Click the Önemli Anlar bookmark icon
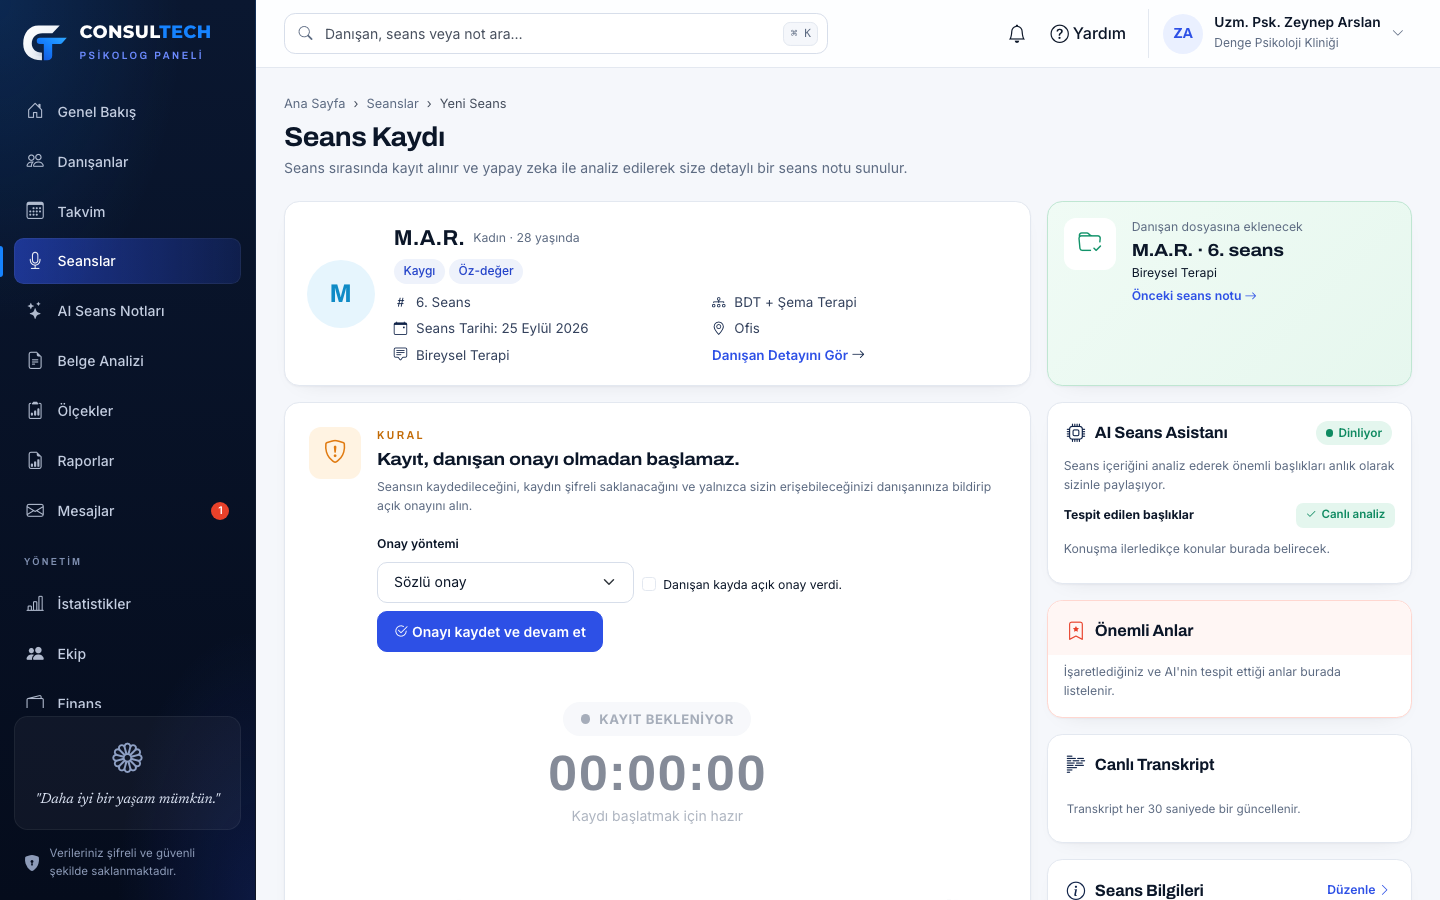Viewport: 1440px width, 900px height. [x=1076, y=631]
